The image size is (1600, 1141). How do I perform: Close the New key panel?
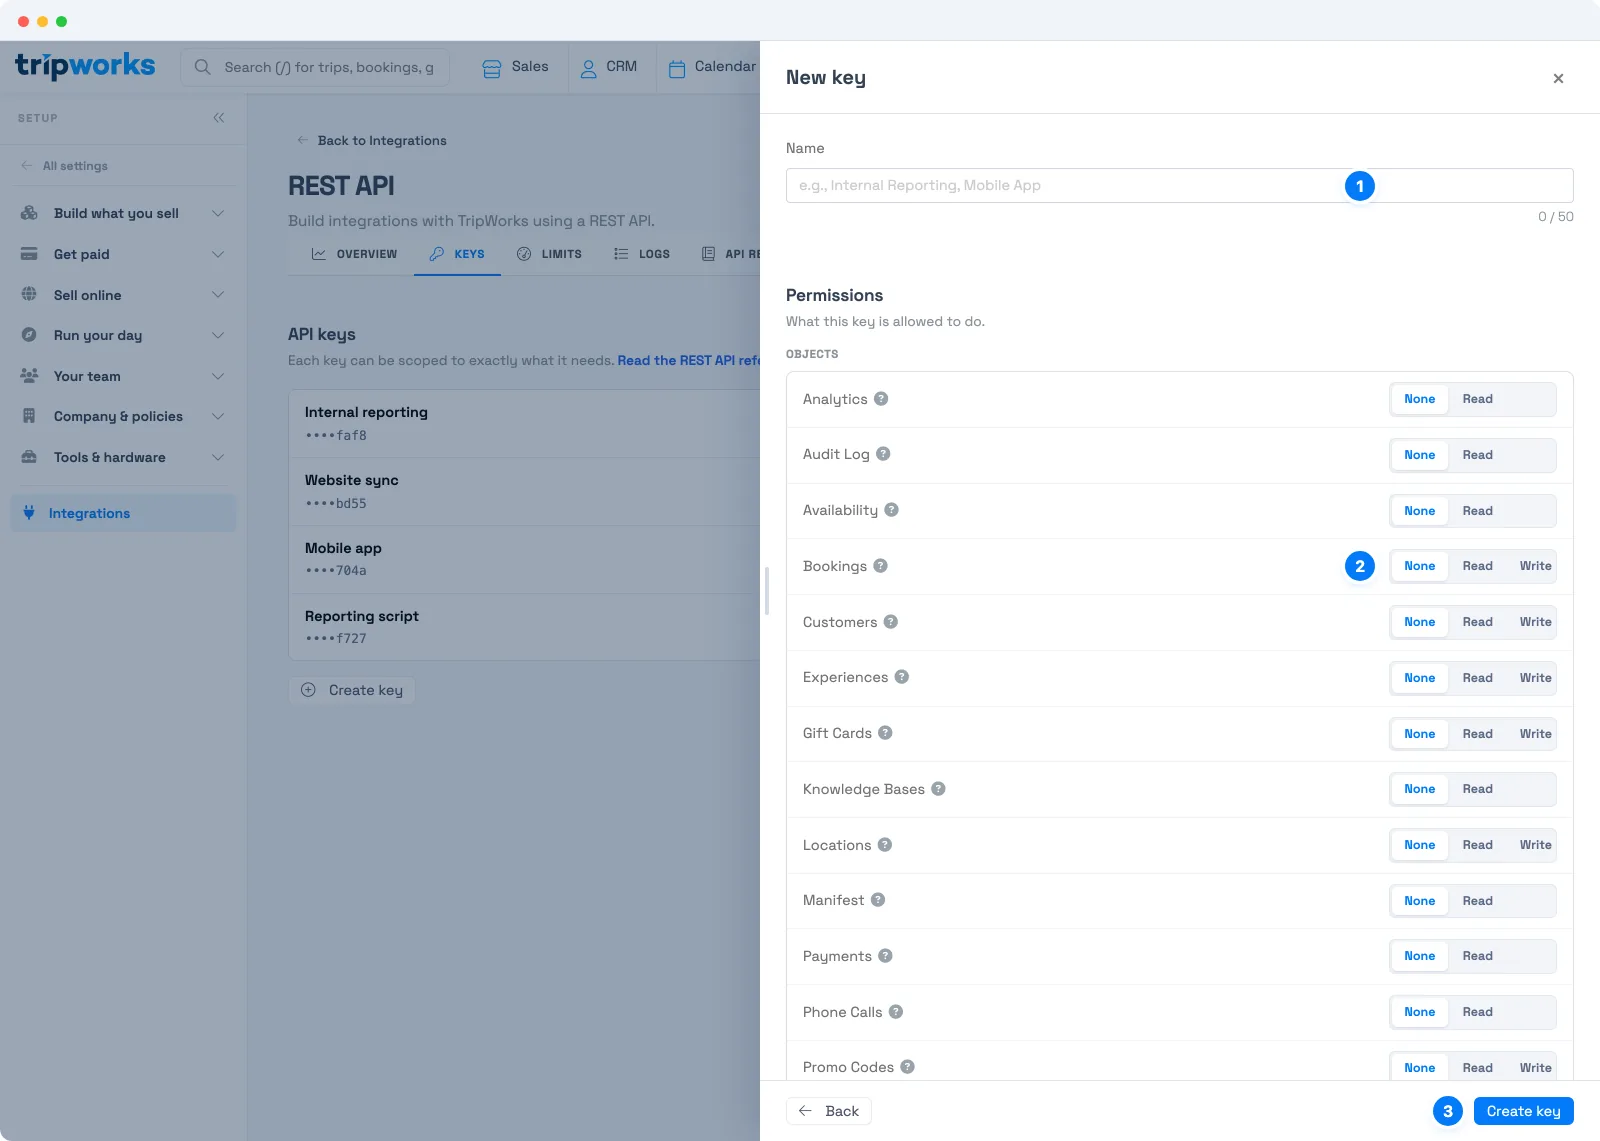[x=1558, y=78]
